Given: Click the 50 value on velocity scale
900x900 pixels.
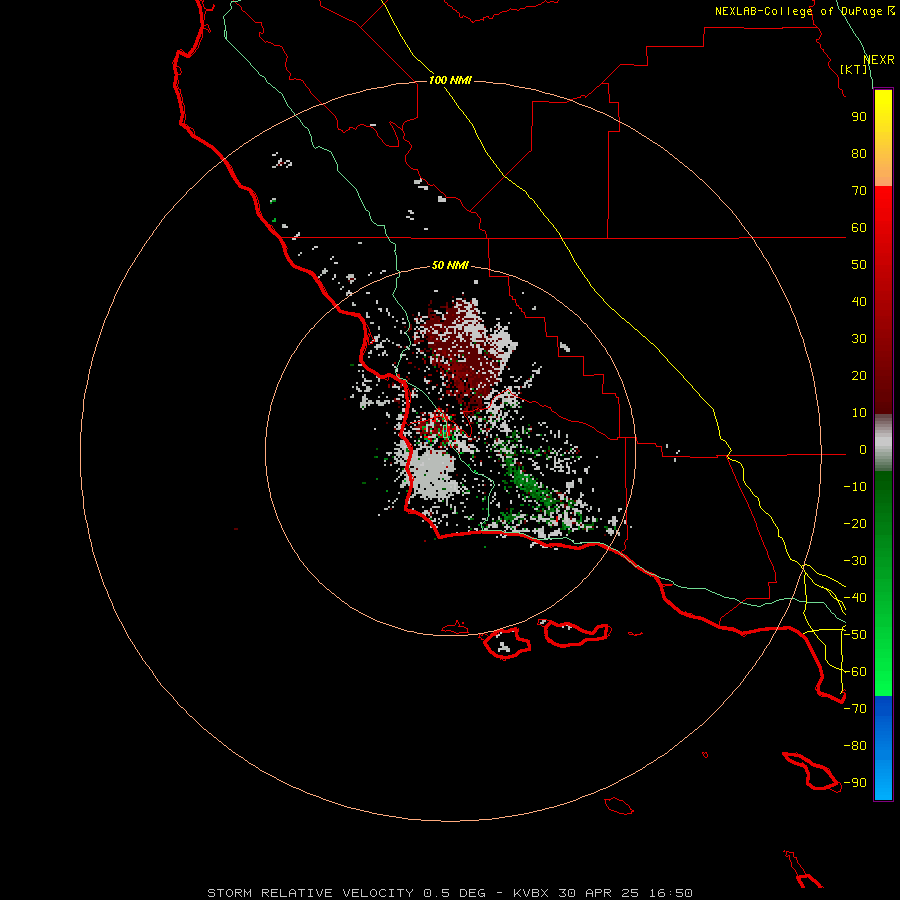Looking at the screenshot, I should [x=859, y=265].
